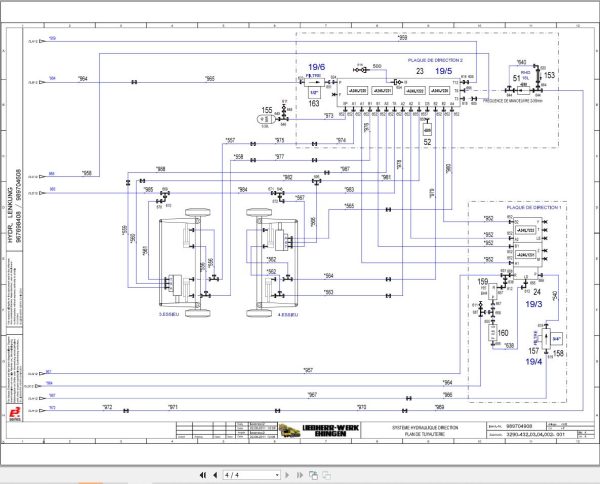Image resolution: width=600 pixels, height=484 pixels.
Task: Click the LIEBHERR-WERK EHINGEN text
Action: point(331,430)
